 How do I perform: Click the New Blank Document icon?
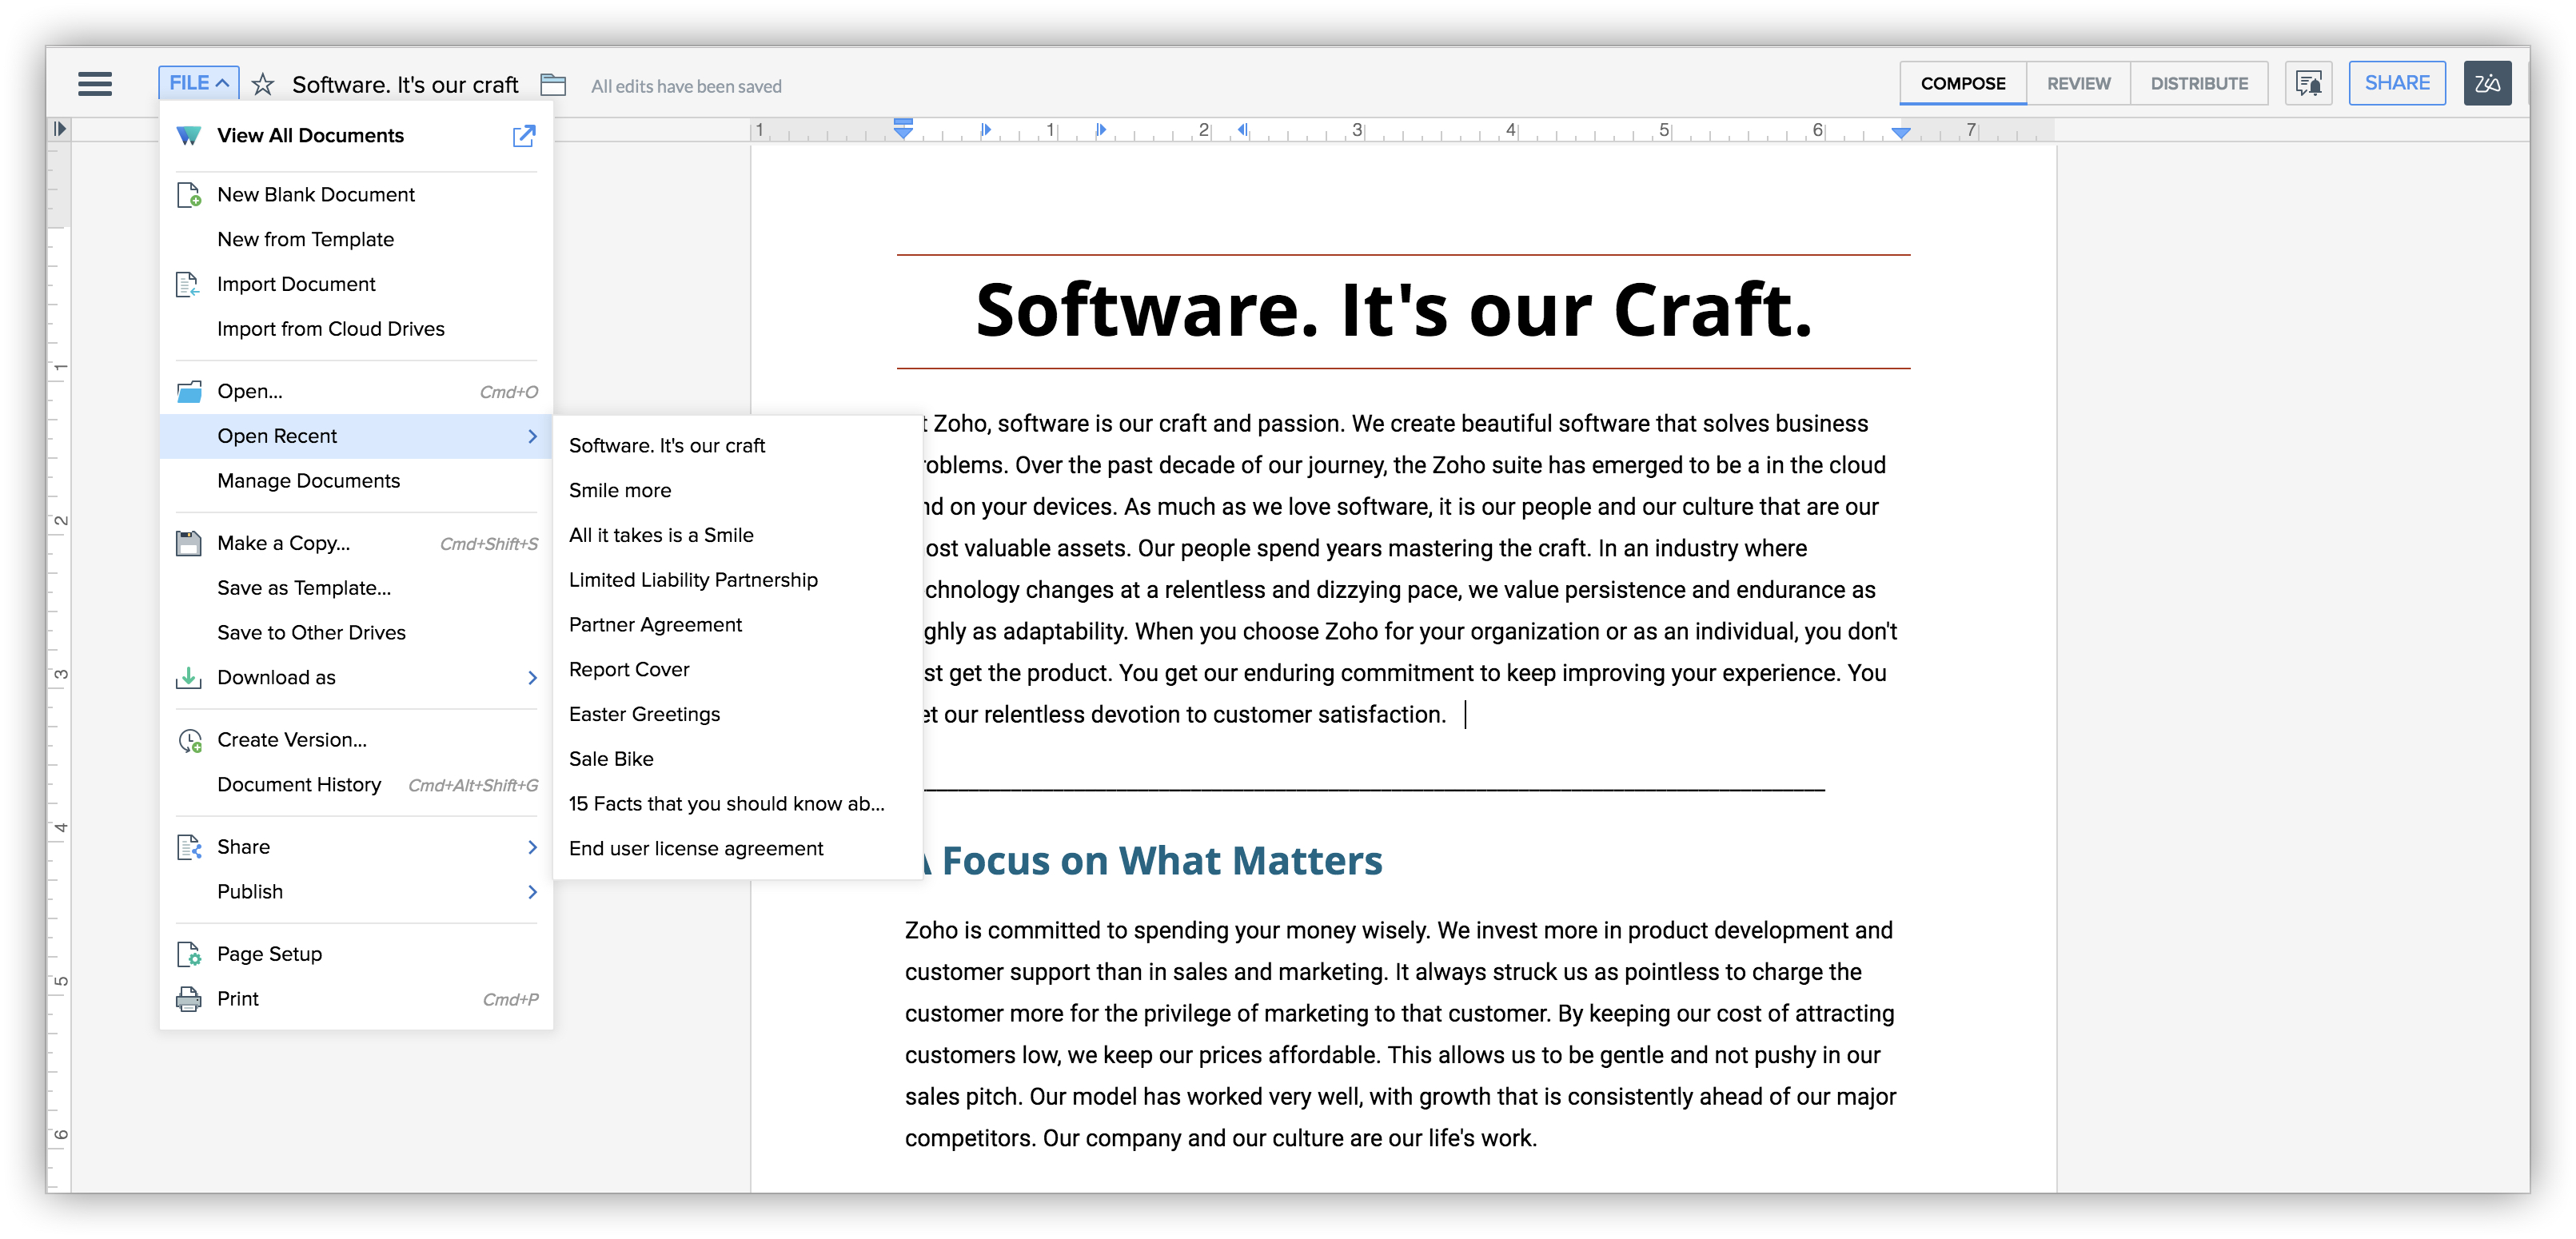point(189,195)
